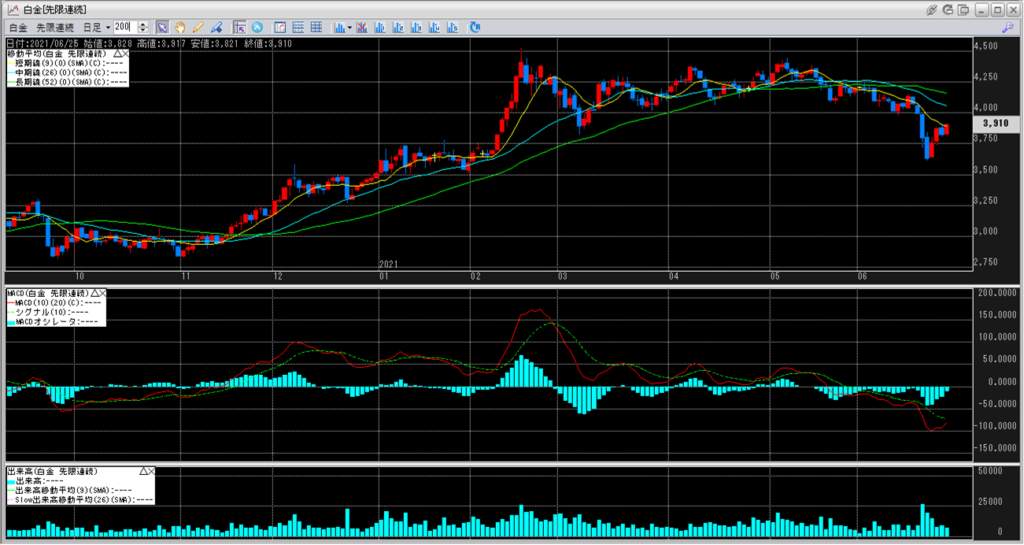
Task: Click the duplicate window icon
Action: point(965,8)
